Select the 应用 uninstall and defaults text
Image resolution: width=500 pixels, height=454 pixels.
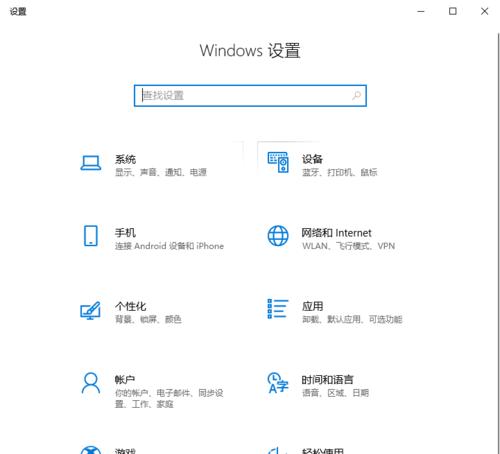352,319
